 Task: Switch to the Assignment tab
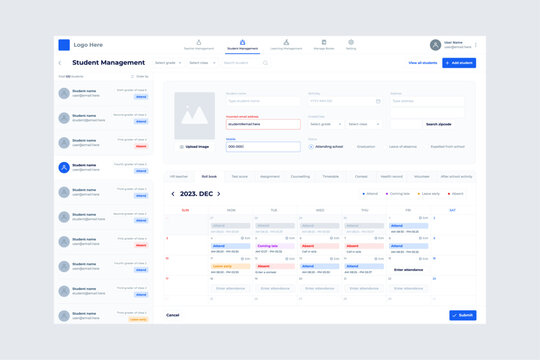pos(270,176)
